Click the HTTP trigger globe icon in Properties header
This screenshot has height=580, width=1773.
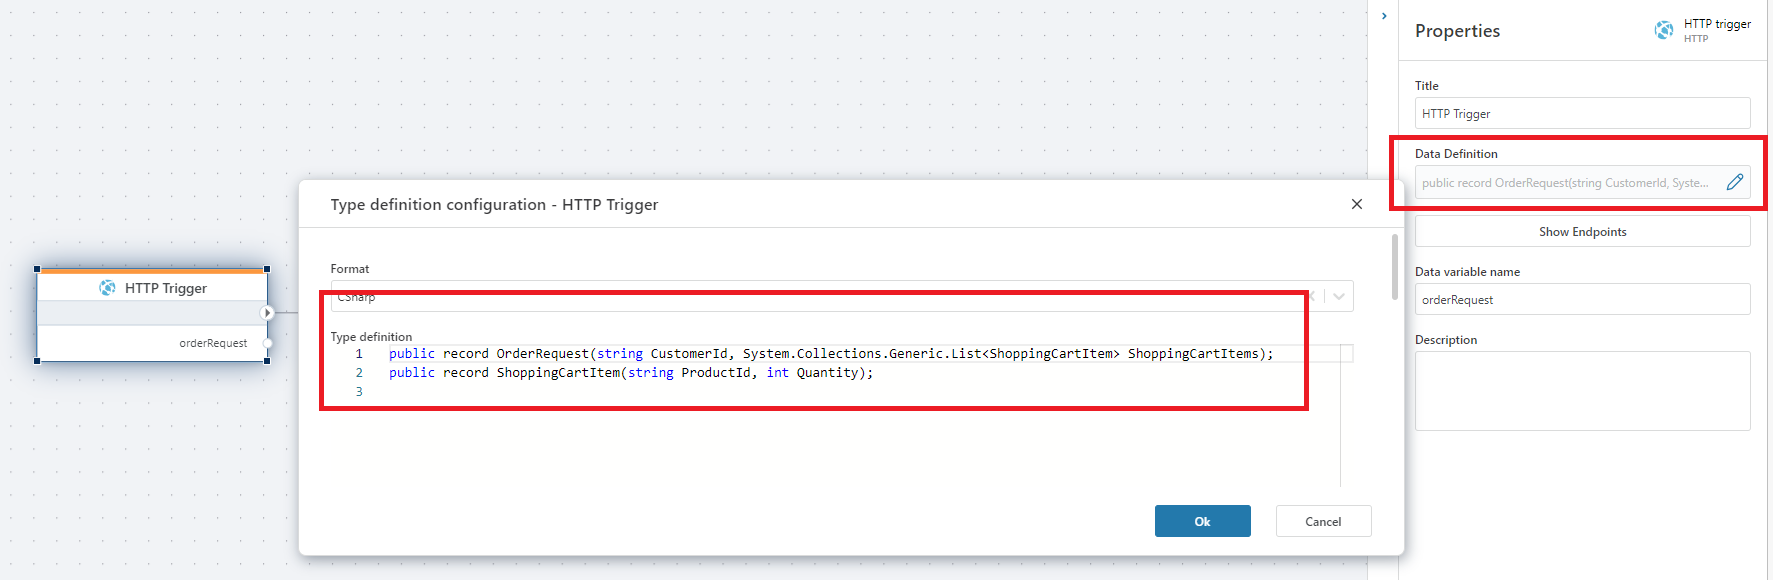click(1664, 30)
